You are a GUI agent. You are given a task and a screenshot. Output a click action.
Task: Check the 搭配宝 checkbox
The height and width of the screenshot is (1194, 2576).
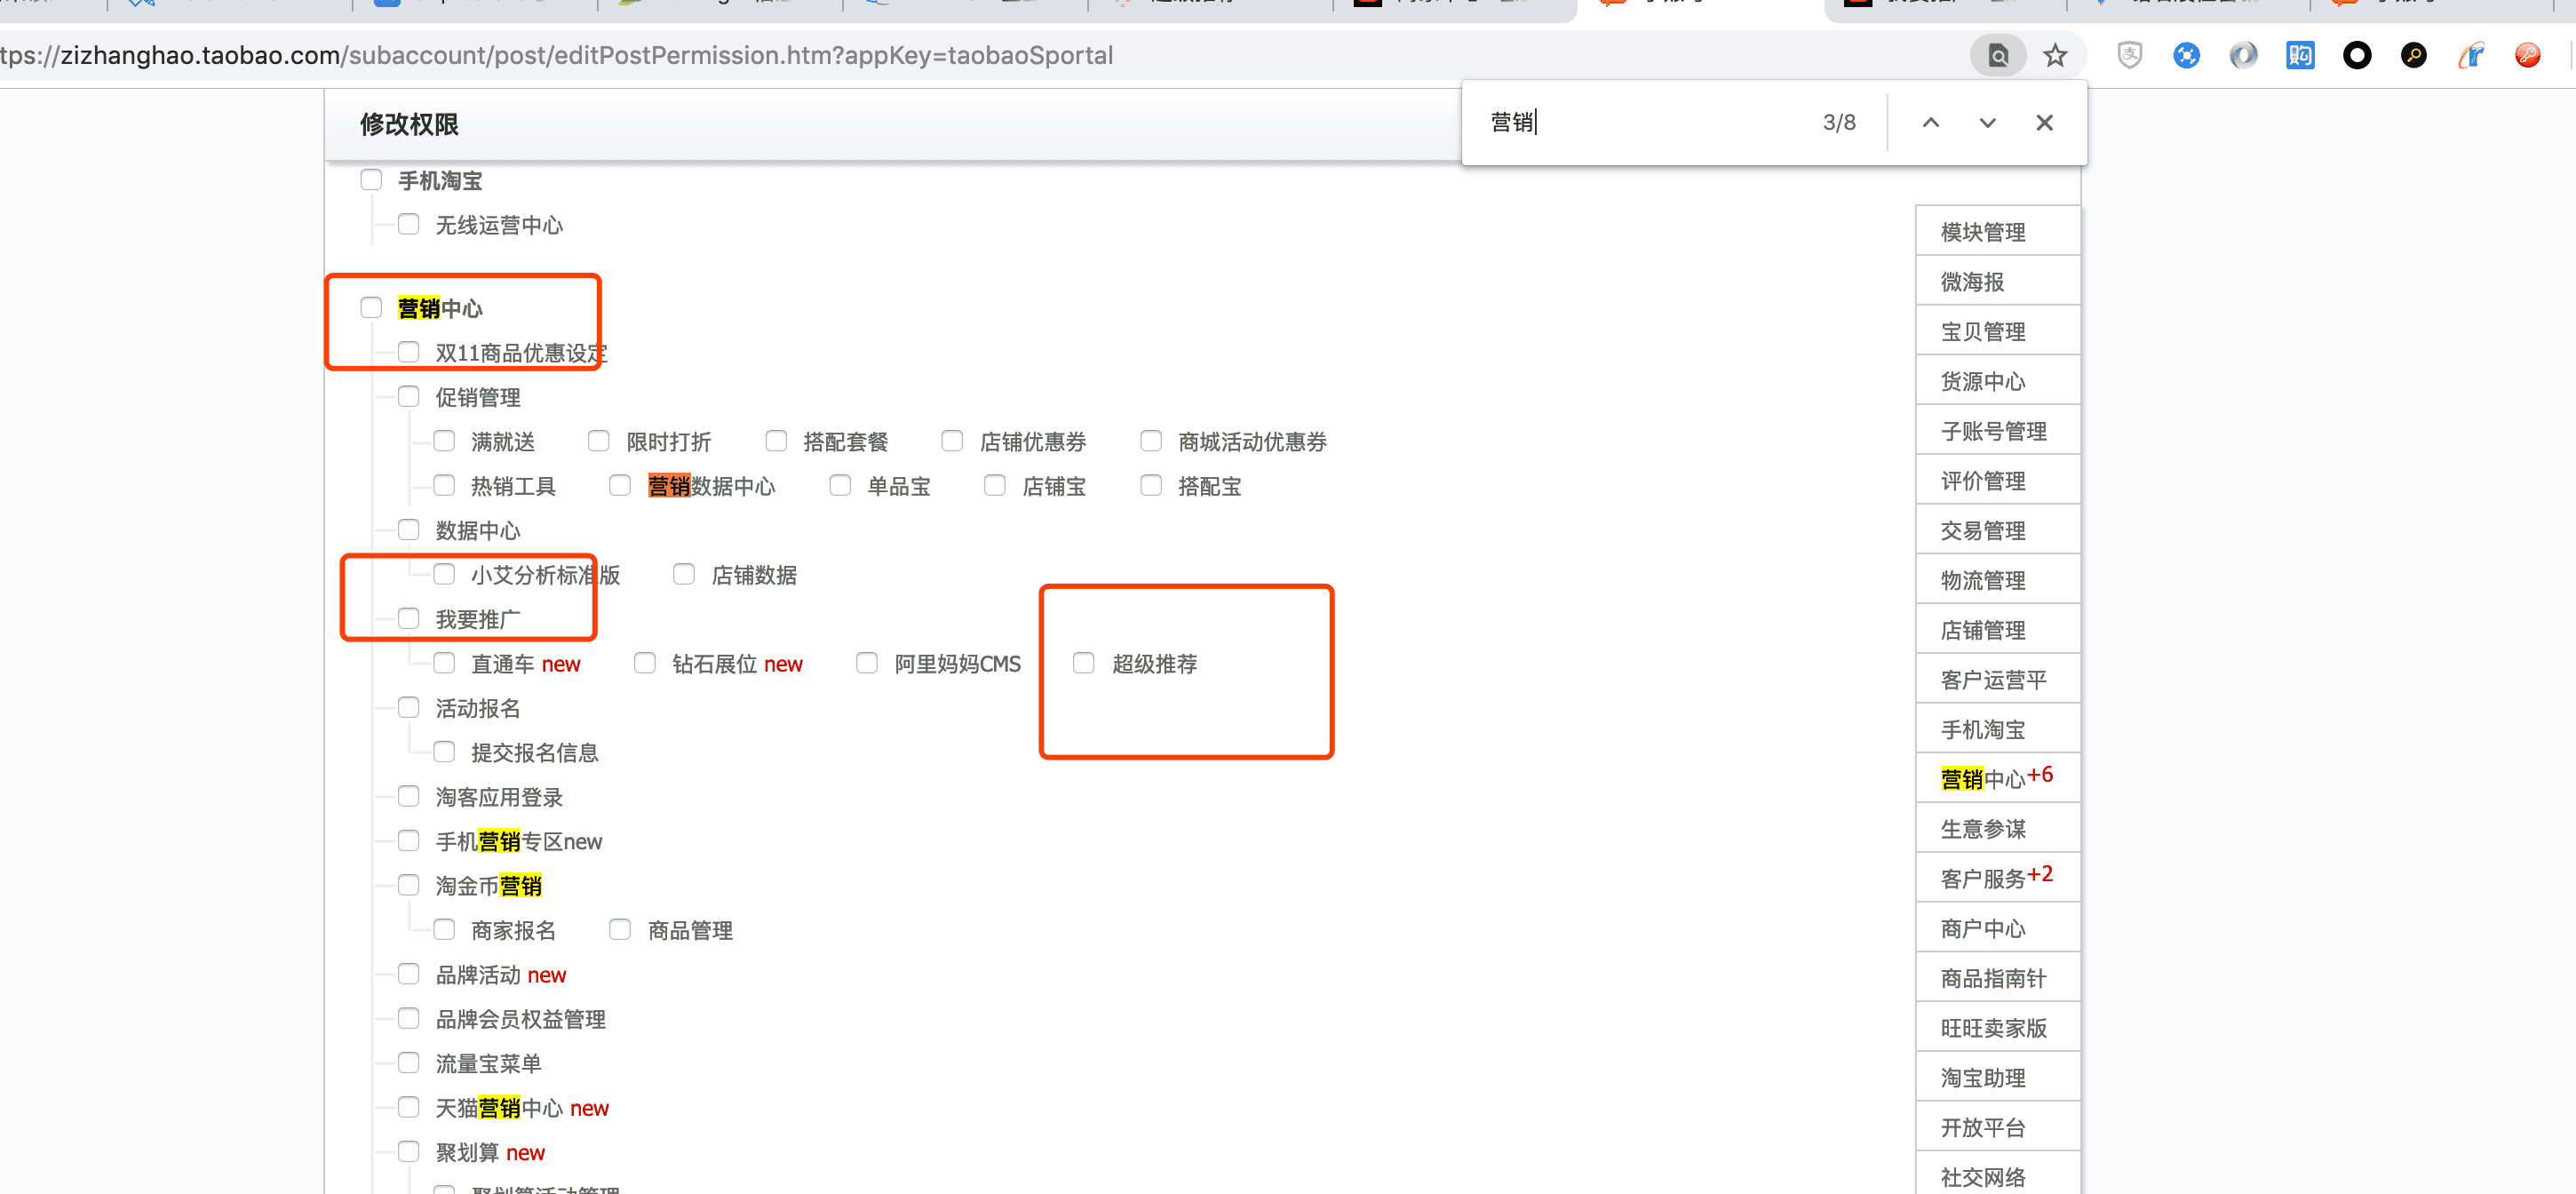tap(1151, 485)
